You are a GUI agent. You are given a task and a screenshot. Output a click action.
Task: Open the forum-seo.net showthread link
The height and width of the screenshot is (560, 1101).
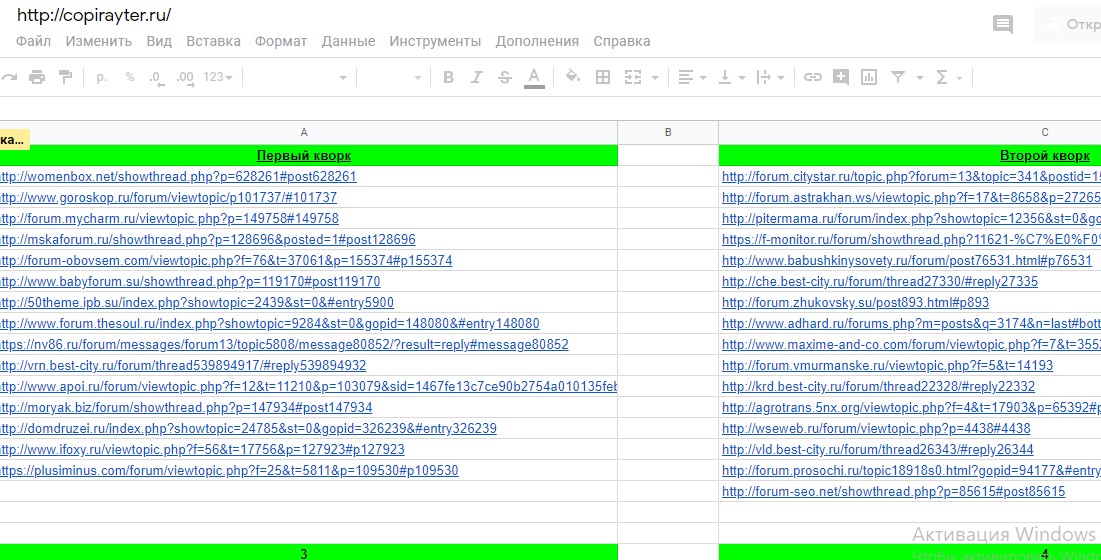point(893,492)
